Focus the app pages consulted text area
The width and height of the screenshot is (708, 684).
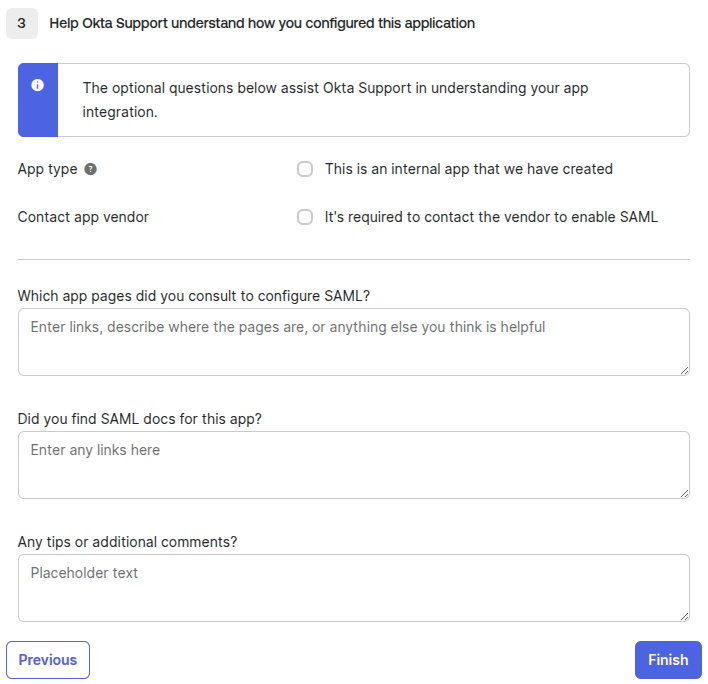[353, 342]
